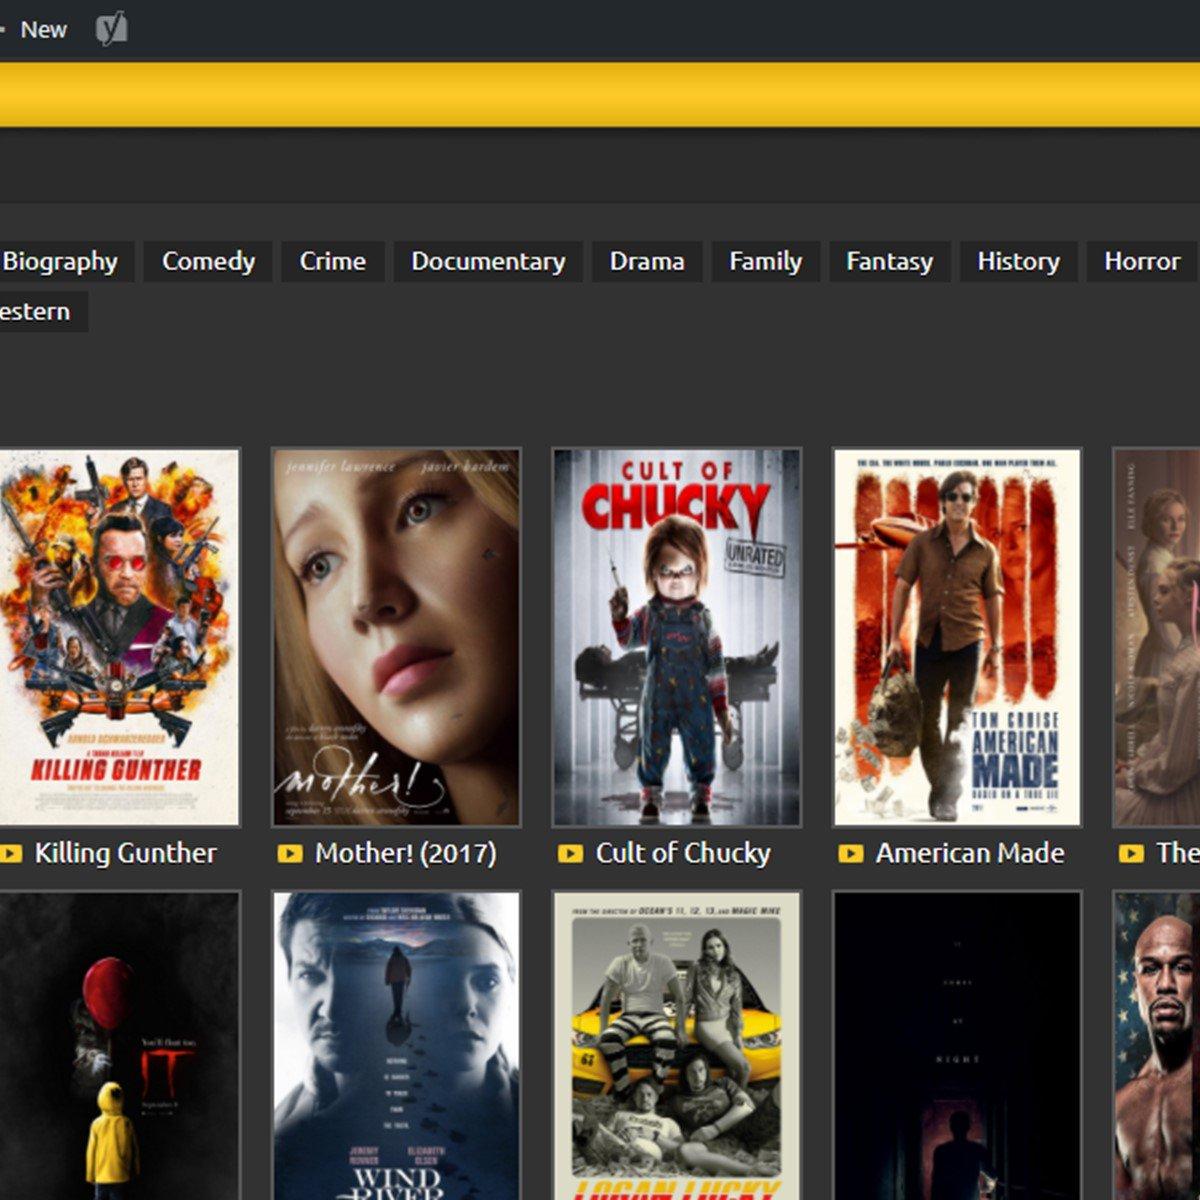Viewport: 1200px width, 1200px height.
Task: Click the play icon beside Killing Gunther
Action: click(11, 854)
